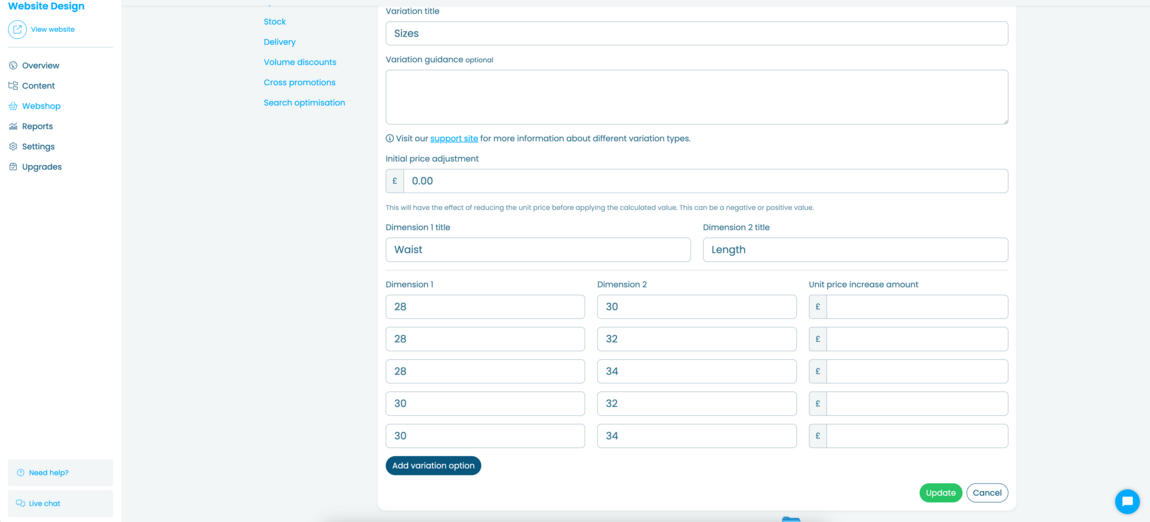
Task: Open Search optimisation section
Action: 304,103
